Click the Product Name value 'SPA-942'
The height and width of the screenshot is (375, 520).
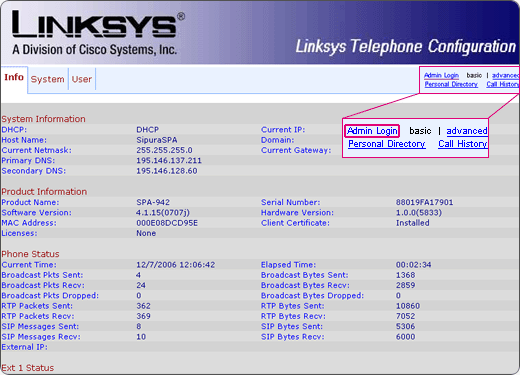(x=153, y=202)
